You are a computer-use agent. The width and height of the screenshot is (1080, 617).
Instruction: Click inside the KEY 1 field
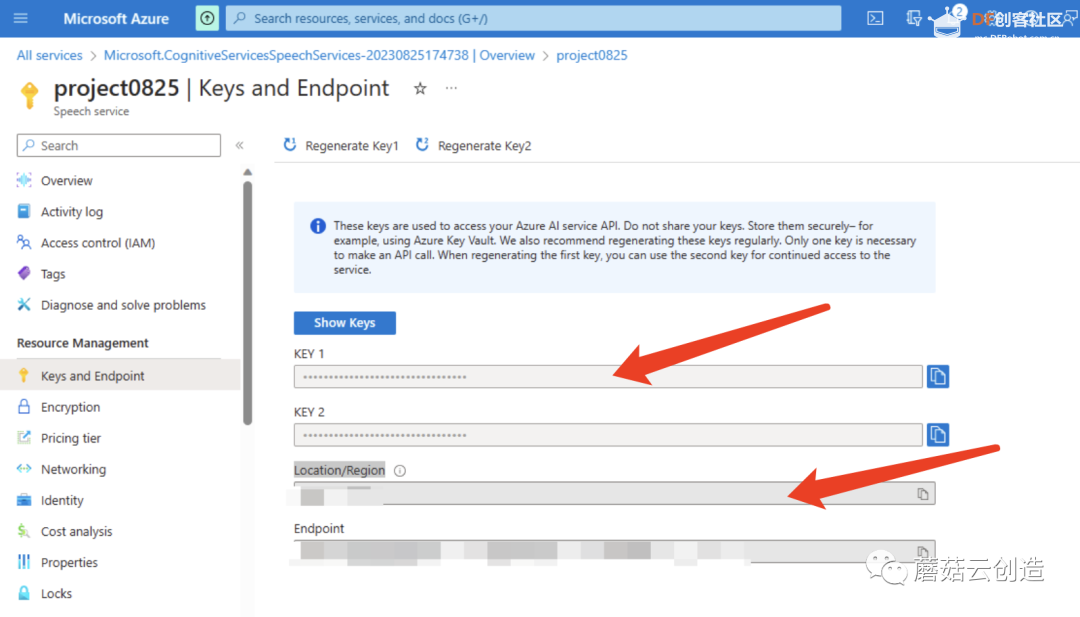608,377
